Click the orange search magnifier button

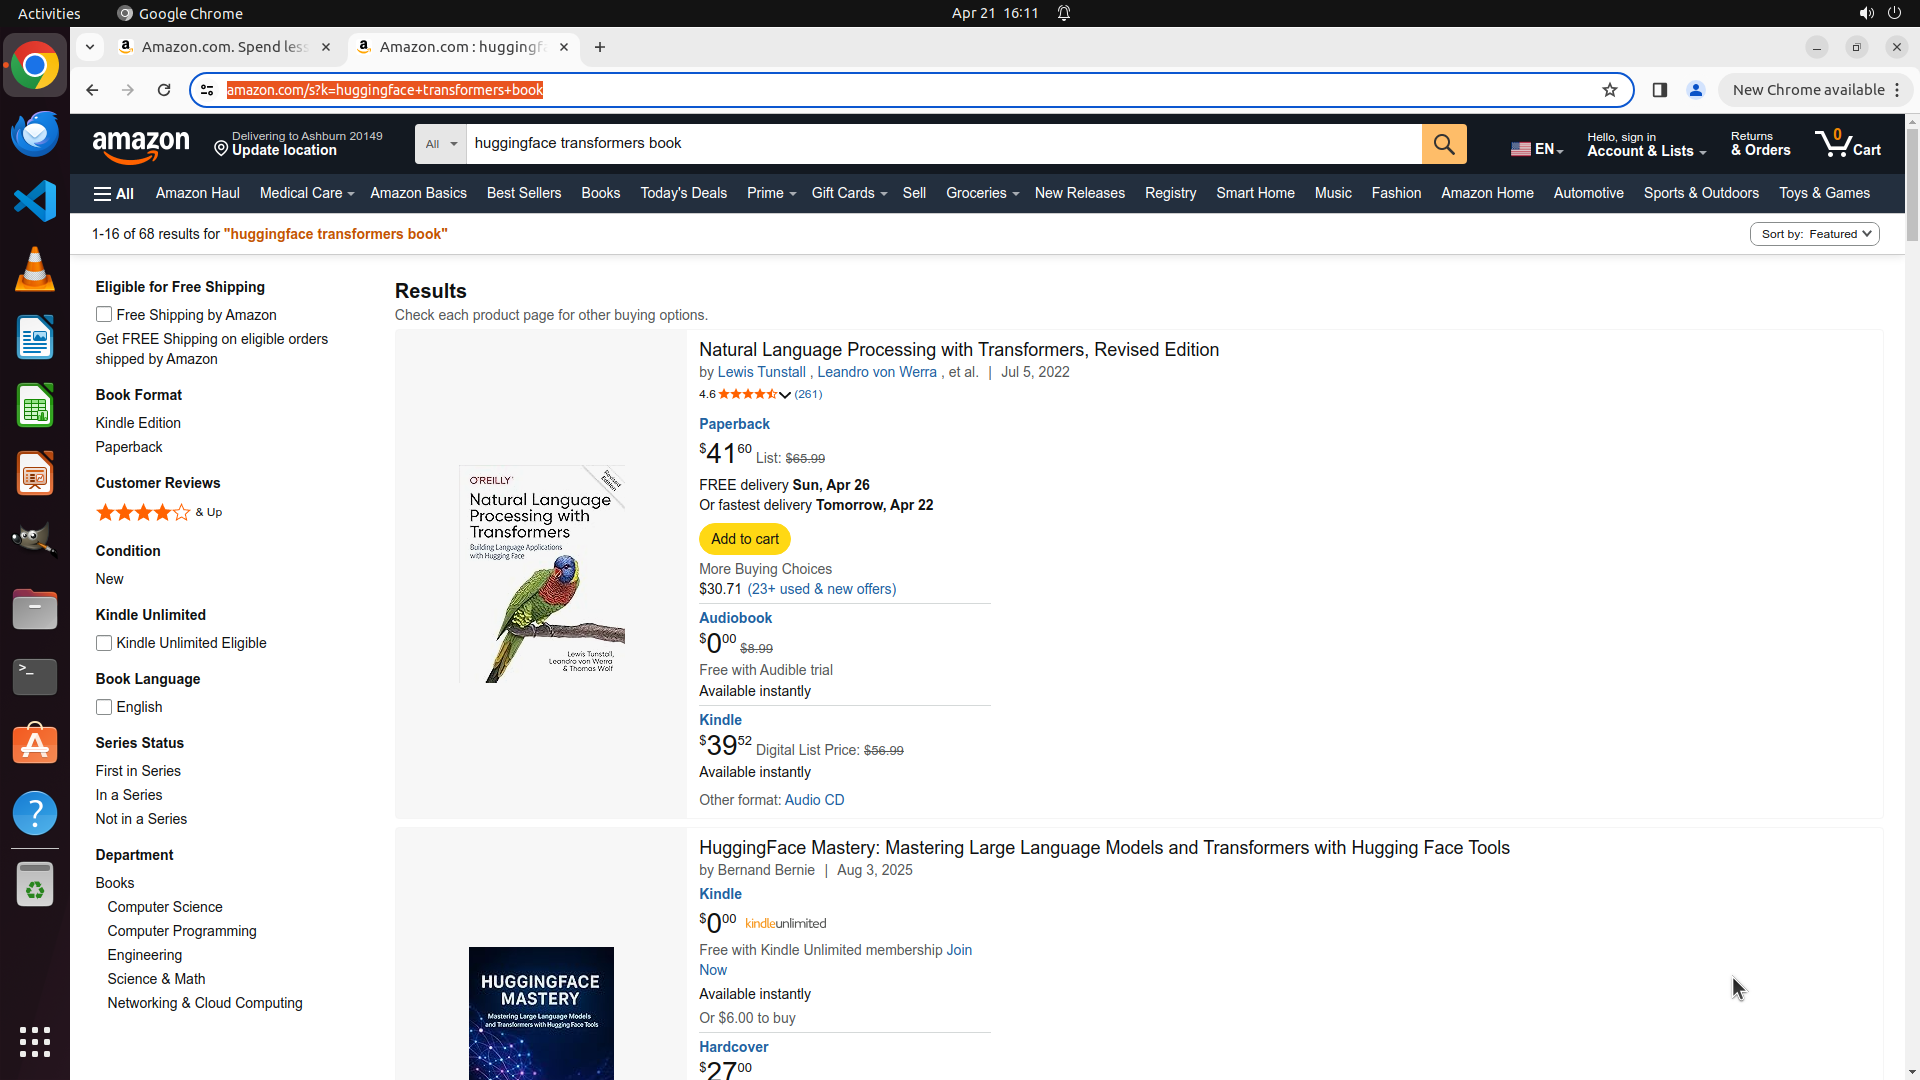[1443, 144]
